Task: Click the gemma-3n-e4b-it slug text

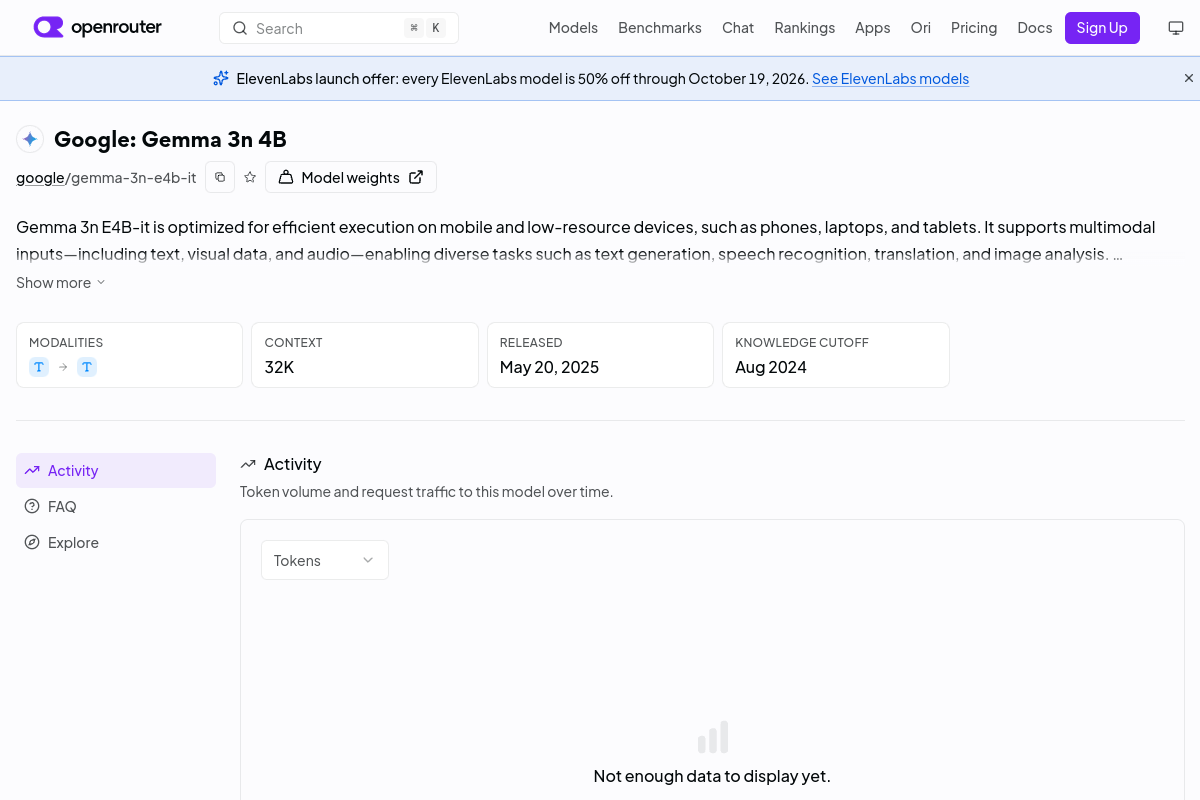Action: (134, 178)
